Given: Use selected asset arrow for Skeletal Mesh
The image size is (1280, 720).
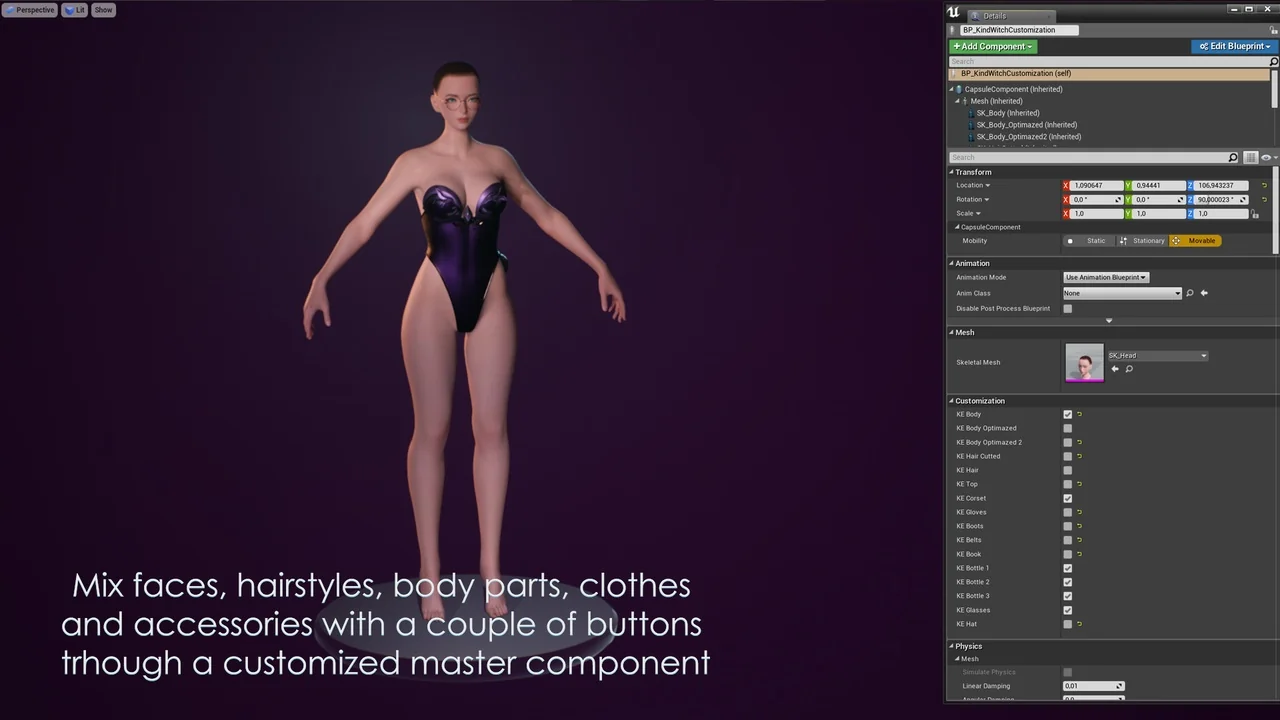Looking at the screenshot, I should 1115,369.
